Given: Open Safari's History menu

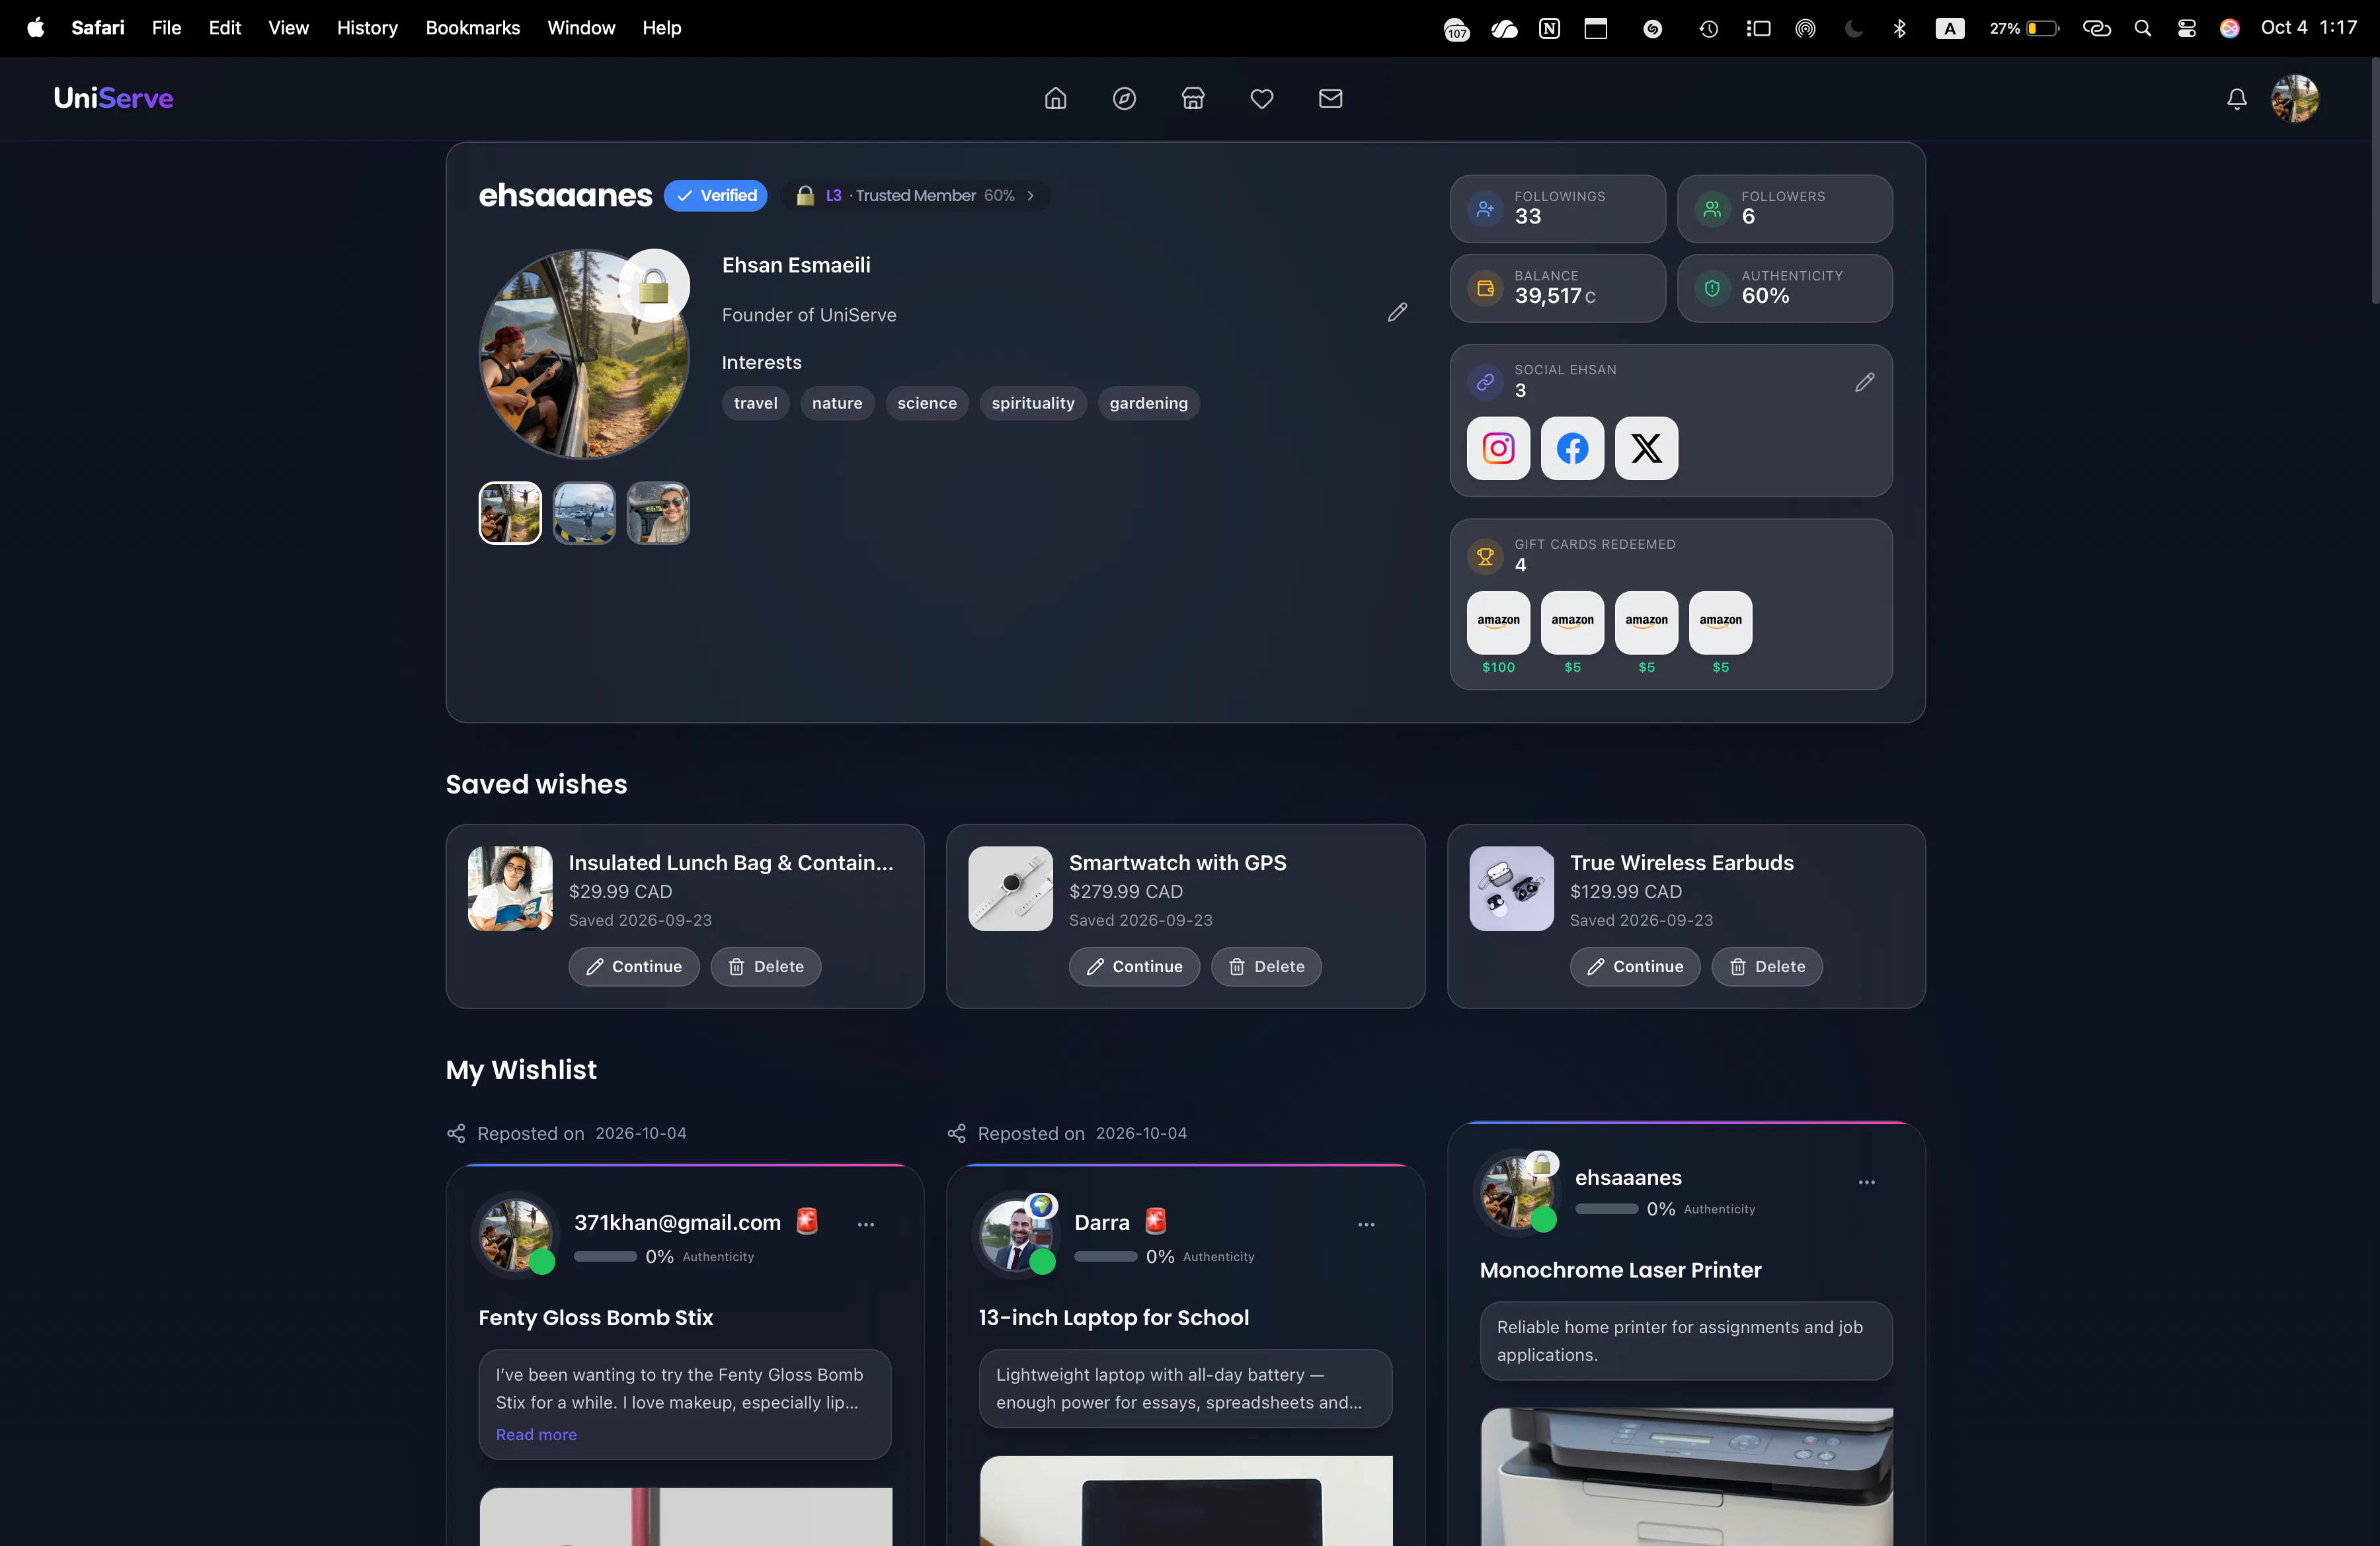Looking at the screenshot, I should click(x=367, y=28).
